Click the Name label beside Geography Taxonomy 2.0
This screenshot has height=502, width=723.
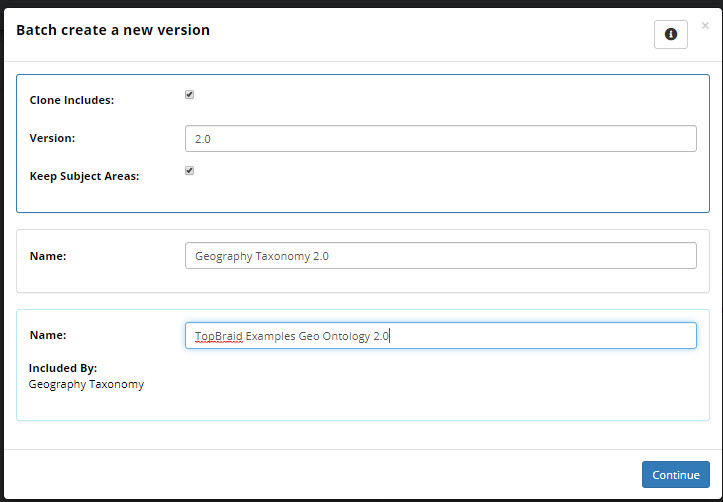click(48, 257)
